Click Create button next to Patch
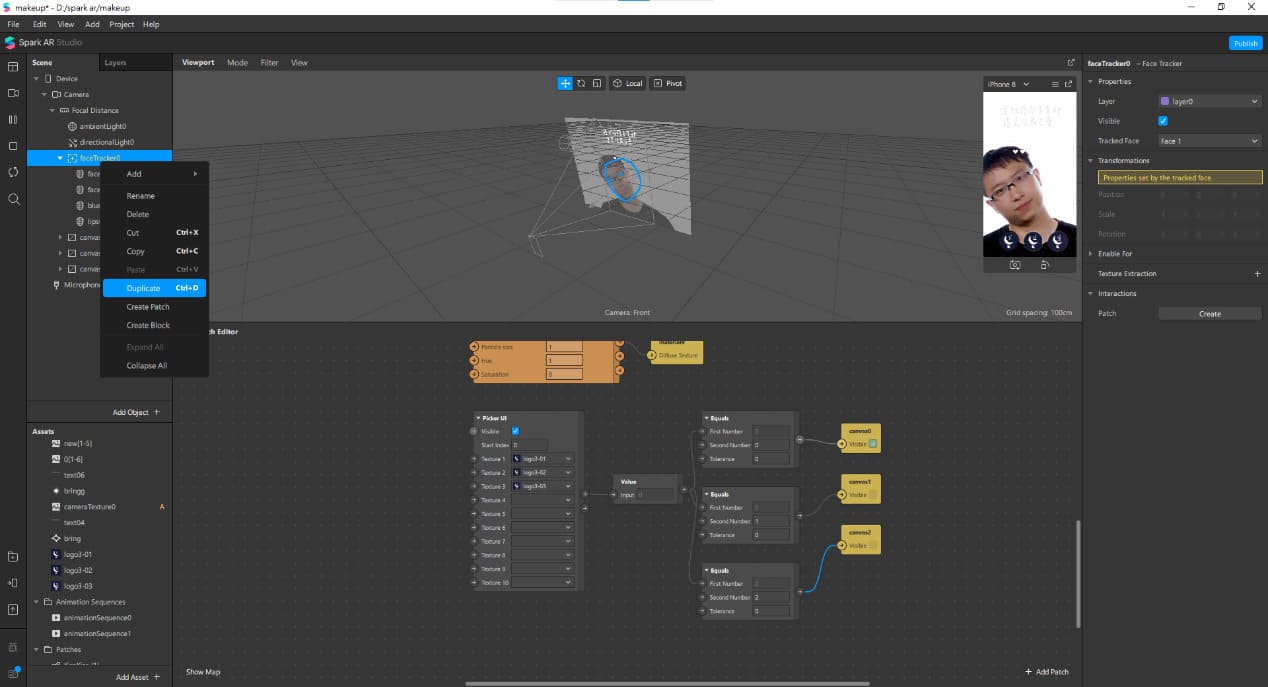 (1209, 314)
